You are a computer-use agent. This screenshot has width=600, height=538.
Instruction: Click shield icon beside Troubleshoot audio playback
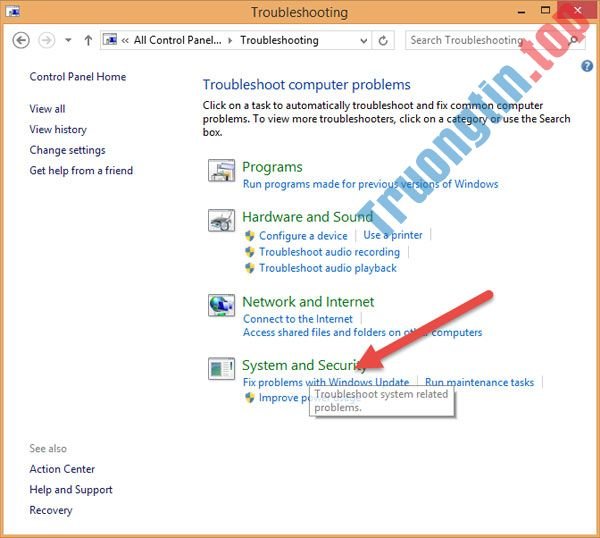click(250, 268)
